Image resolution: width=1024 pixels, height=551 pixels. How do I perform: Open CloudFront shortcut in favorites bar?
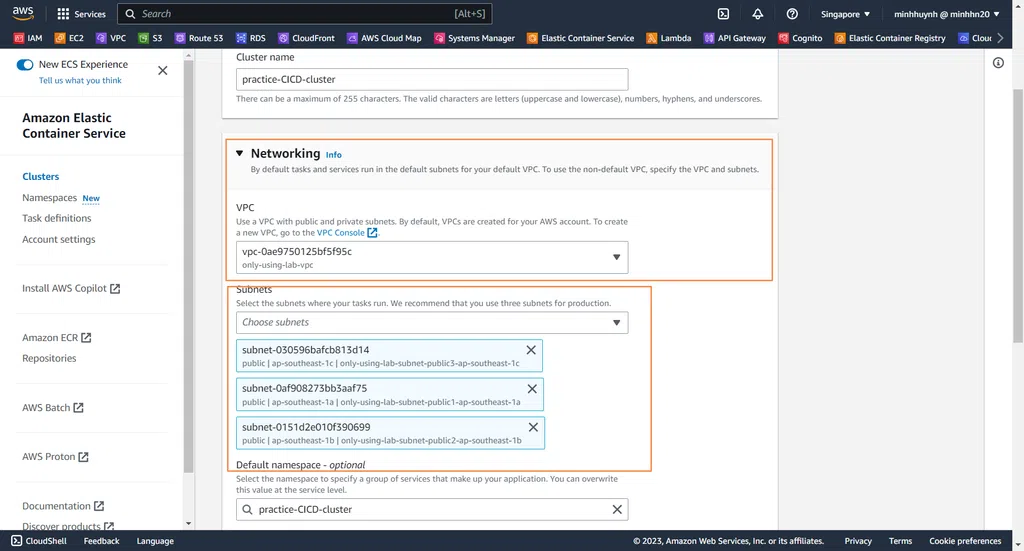pos(306,38)
